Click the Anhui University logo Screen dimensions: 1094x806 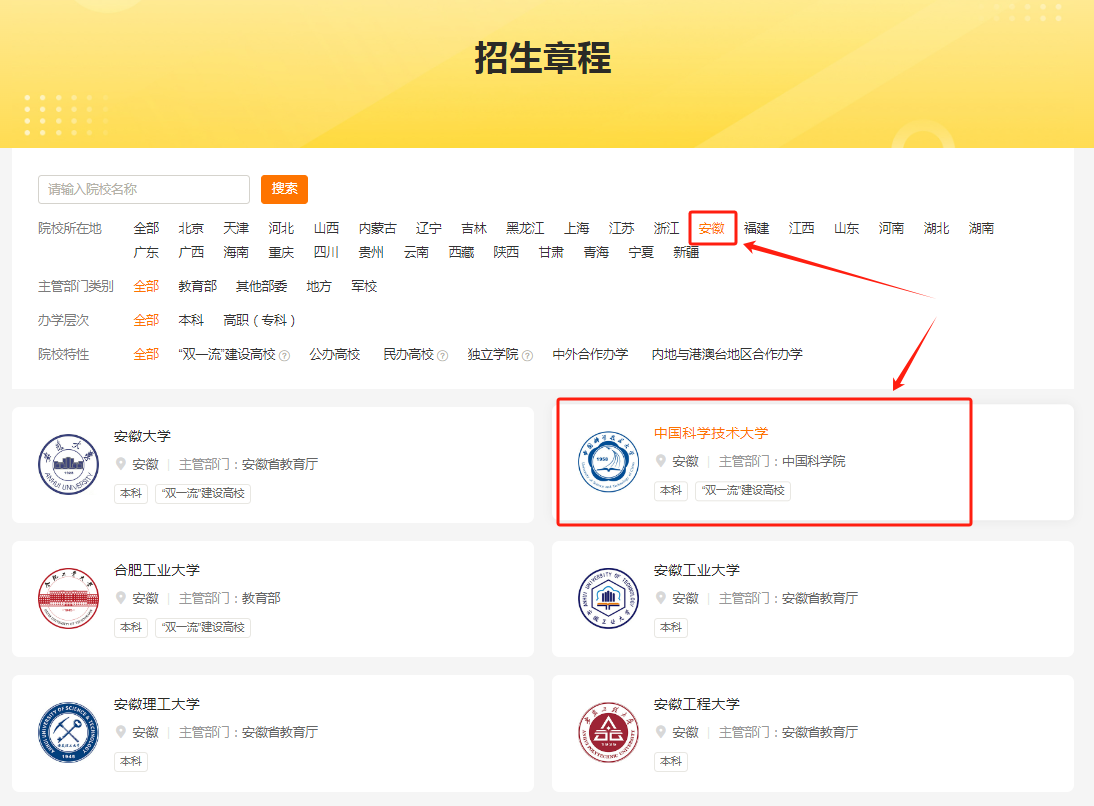point(68,465)
